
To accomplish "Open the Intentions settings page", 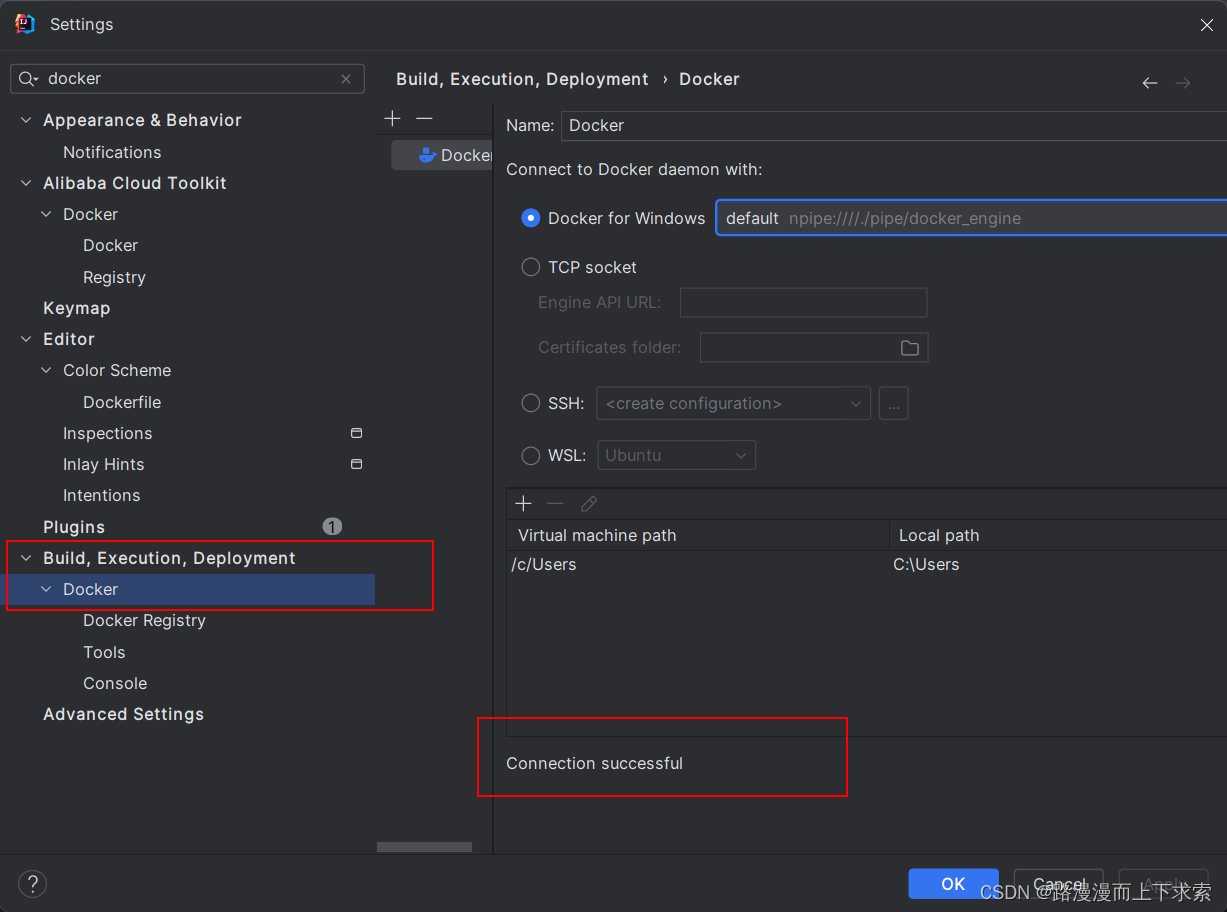I will (101, 495).
